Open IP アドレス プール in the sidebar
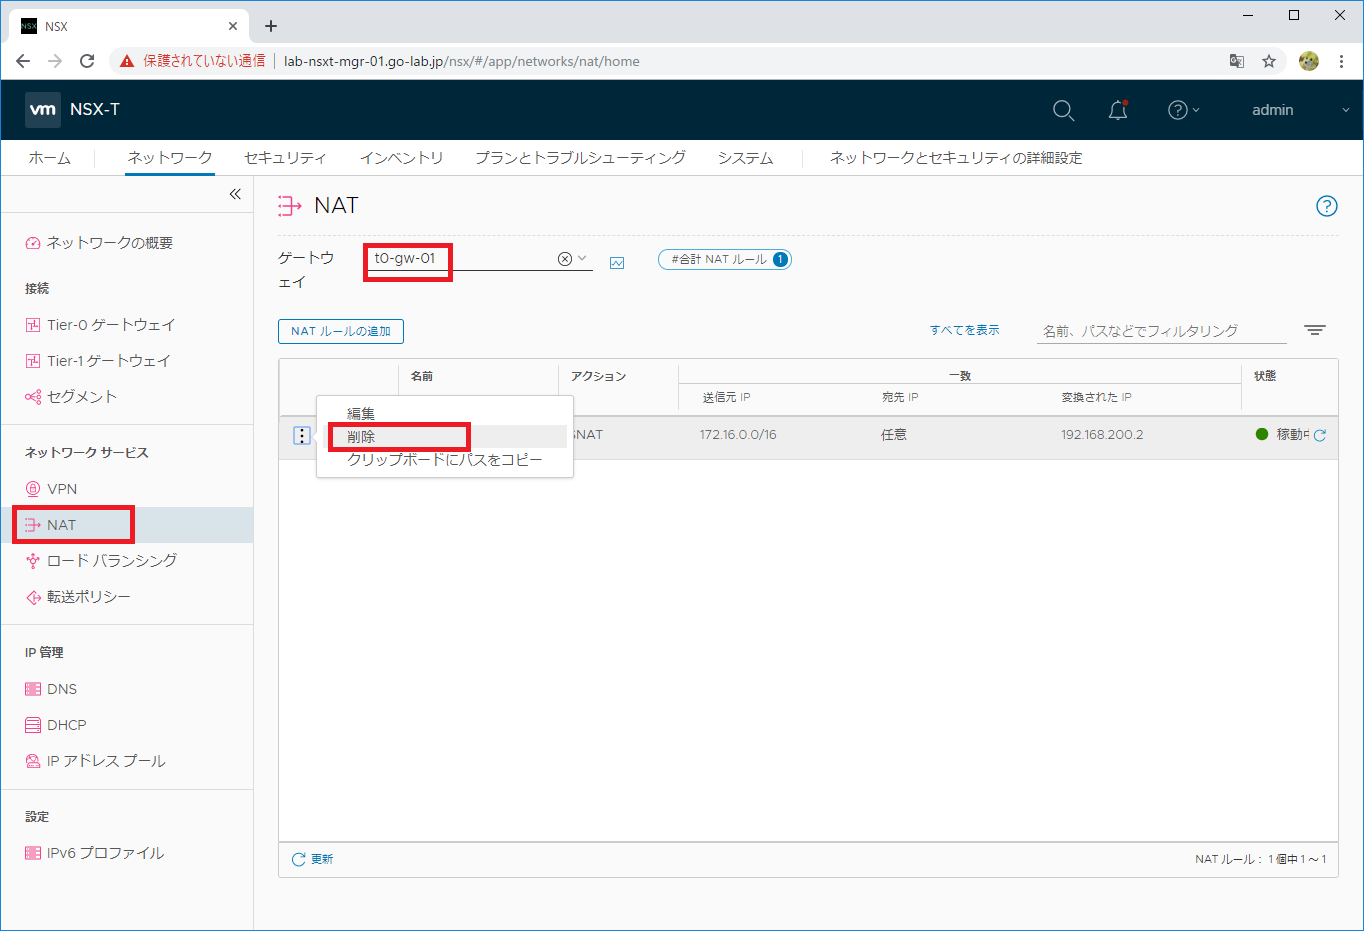Viewport: 1364px width, 931px height. point(95,761)
